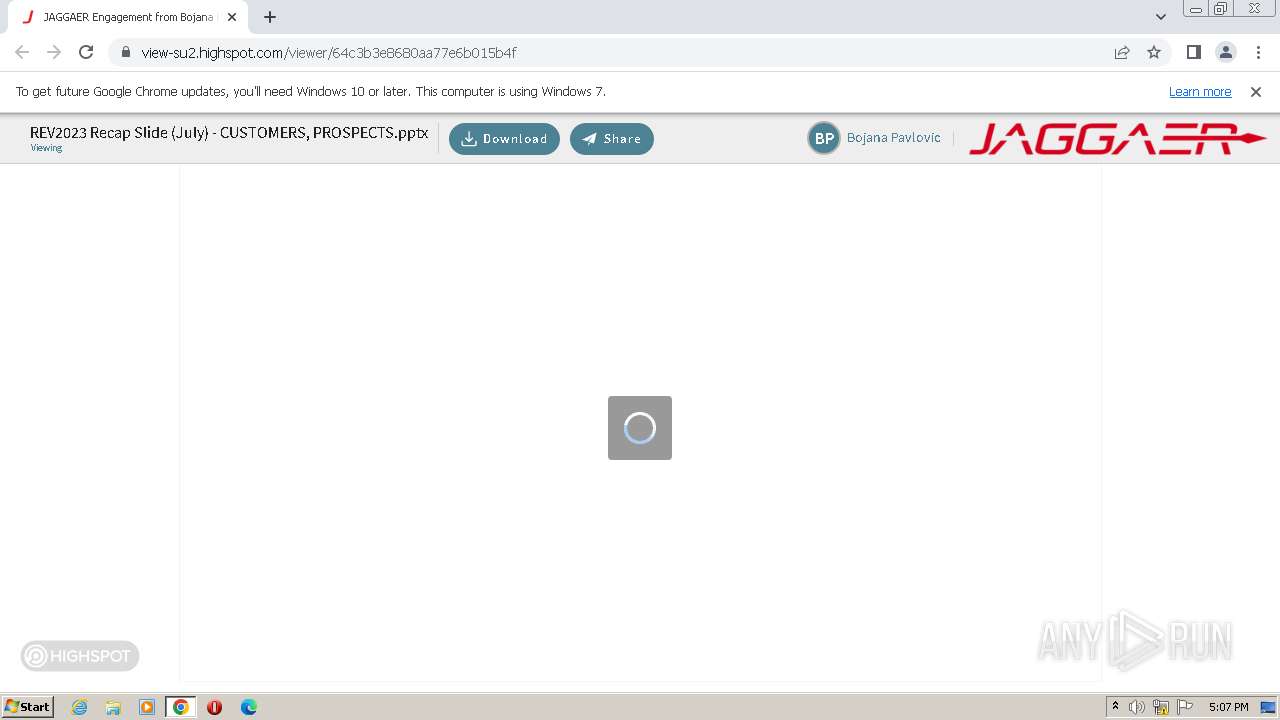The height and width of the screenshot is (720, 1280).
Task: Open Chrome profile menu
Action: tap(1225, 52)
